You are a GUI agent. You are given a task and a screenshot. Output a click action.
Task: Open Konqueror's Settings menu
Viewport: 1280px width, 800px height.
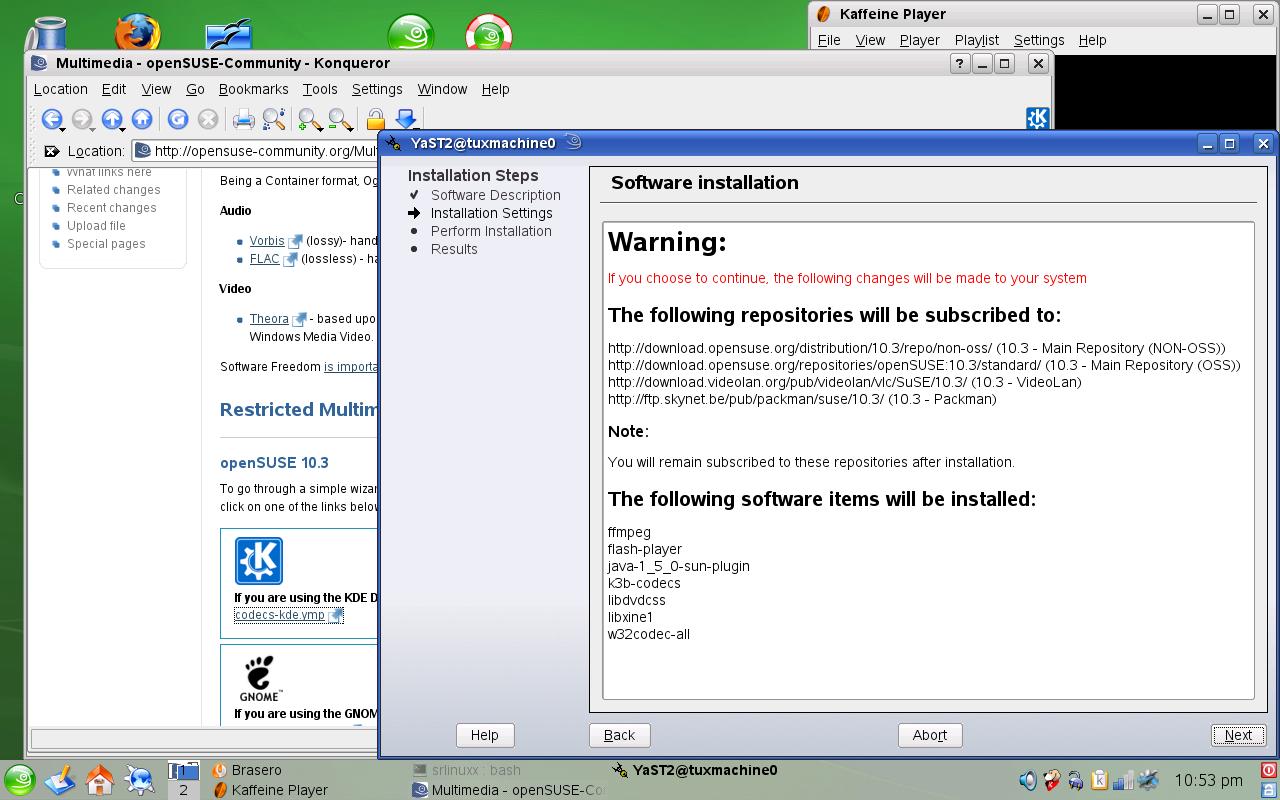pos(377,89)
